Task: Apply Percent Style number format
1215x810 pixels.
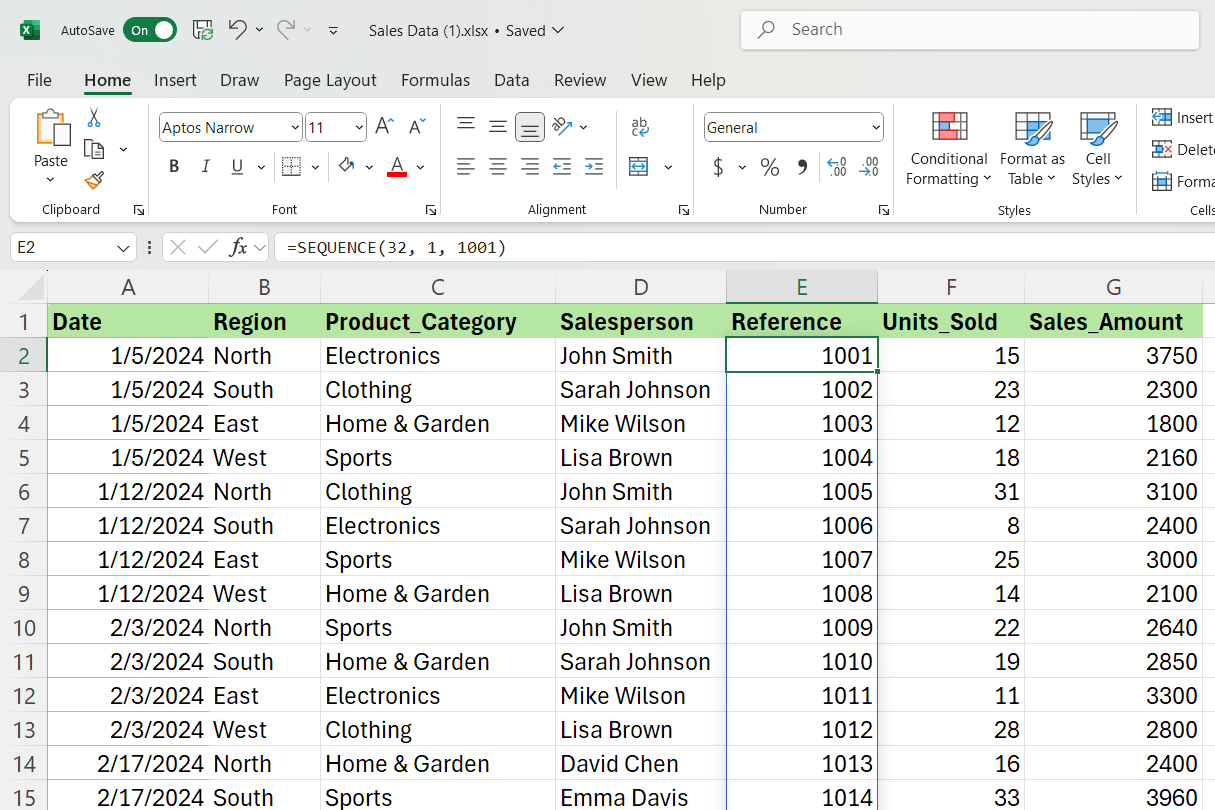Action: point(769,167)
